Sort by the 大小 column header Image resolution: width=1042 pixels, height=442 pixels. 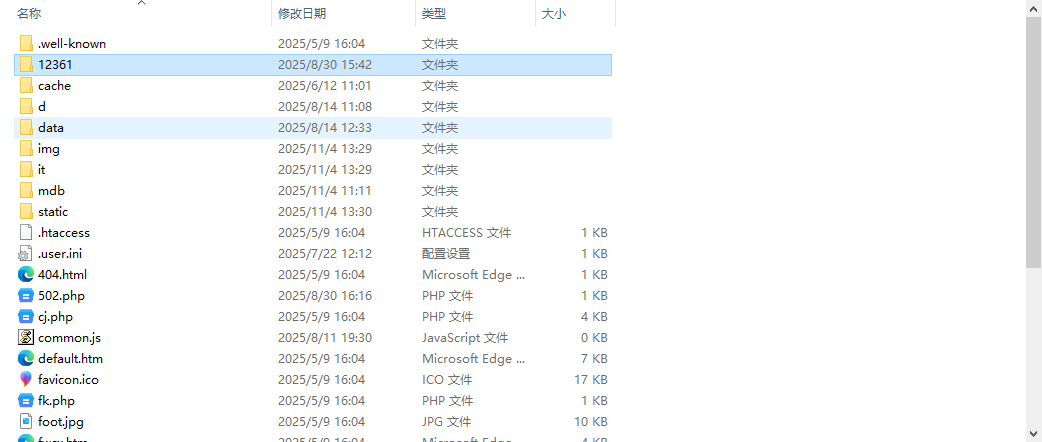tap(554, 14)
